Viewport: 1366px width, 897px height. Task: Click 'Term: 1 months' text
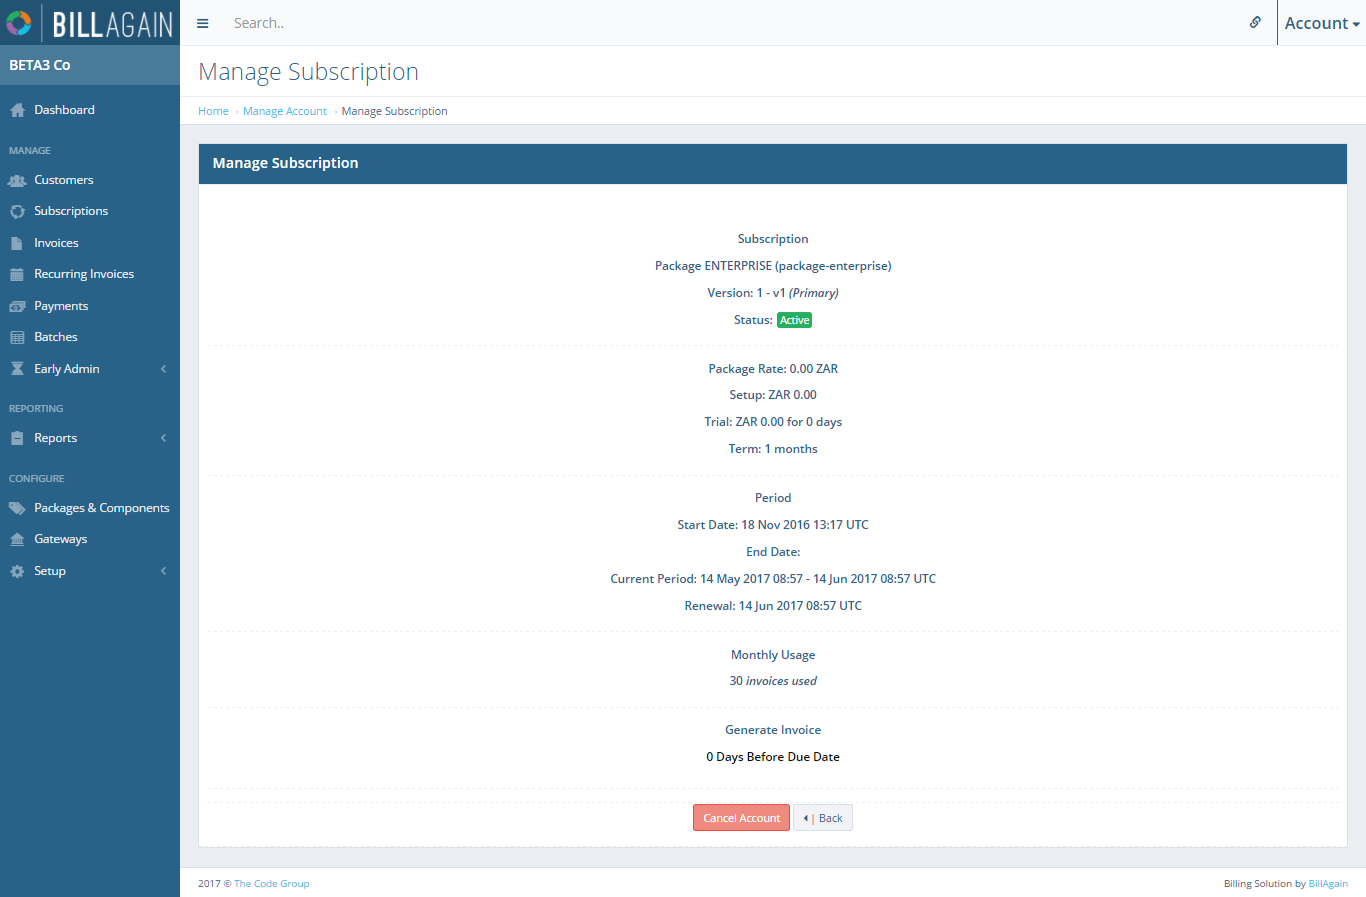[x=773, y=449]
